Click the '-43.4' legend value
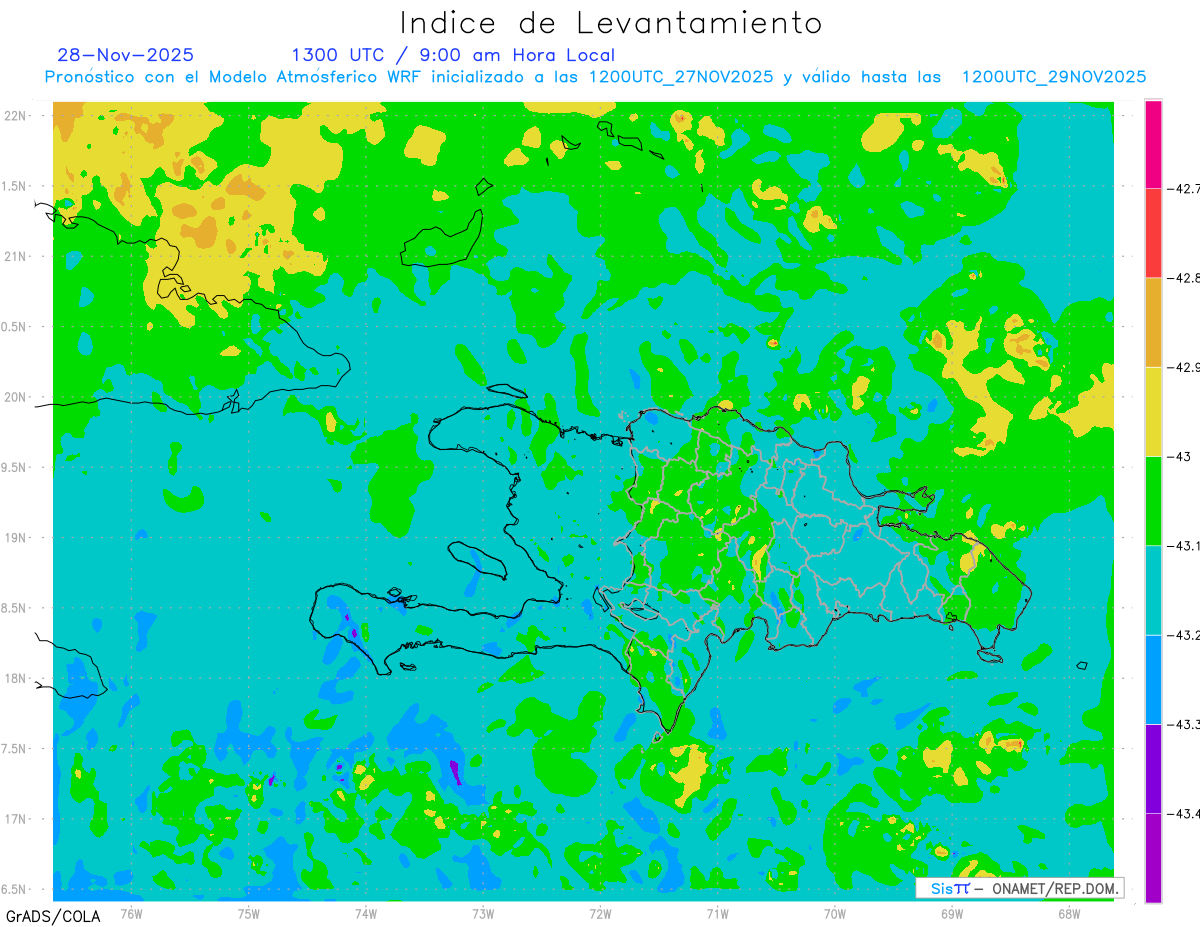Screen dimensions: 1200x927 click(x=1184, y=813)
